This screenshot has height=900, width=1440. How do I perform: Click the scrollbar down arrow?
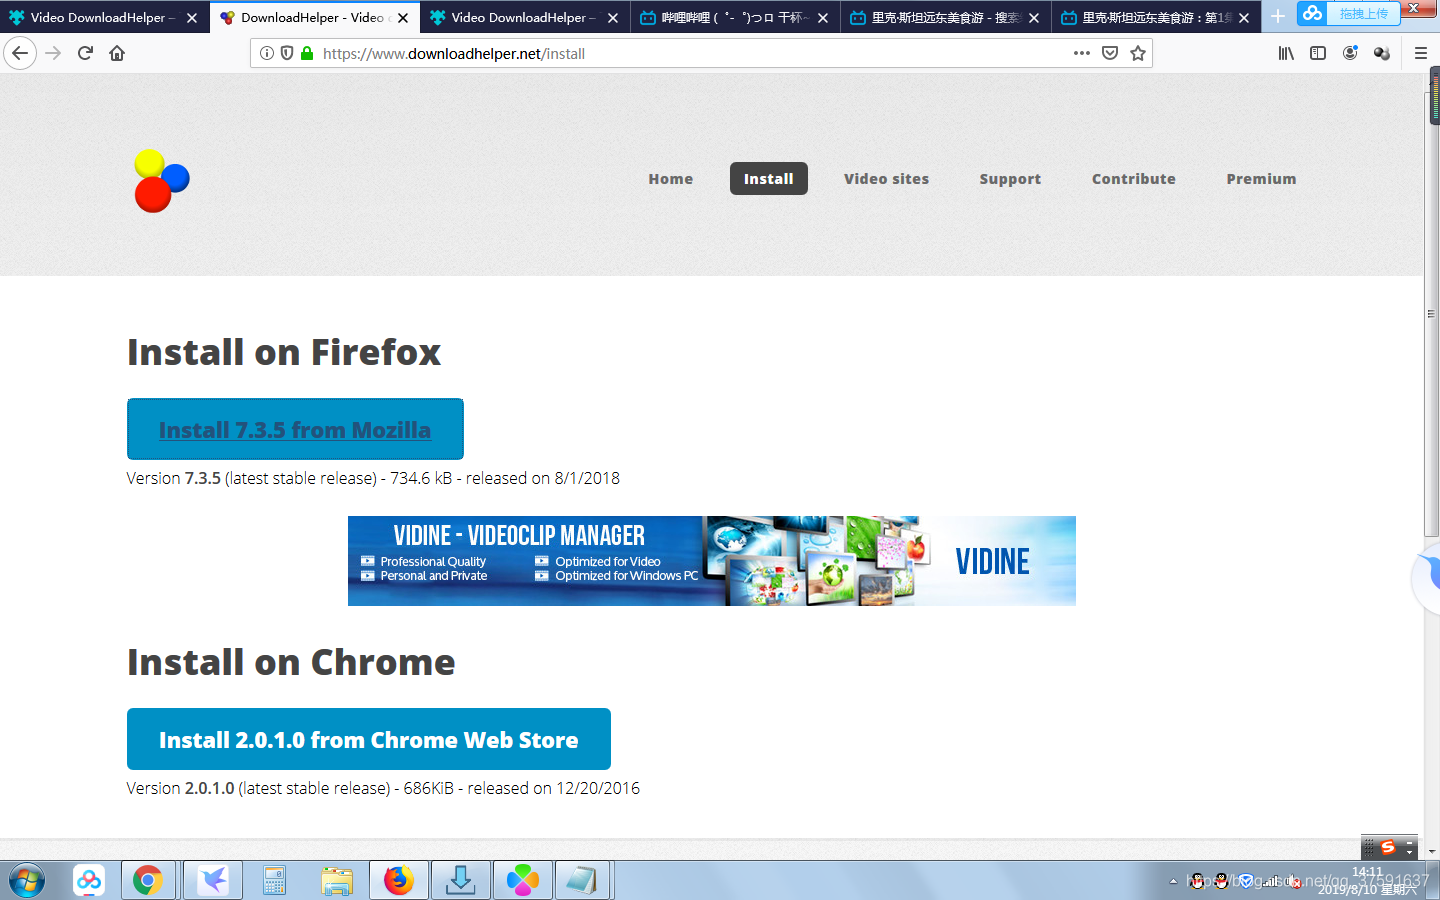pyautogui.click(x=1432, y=851)
